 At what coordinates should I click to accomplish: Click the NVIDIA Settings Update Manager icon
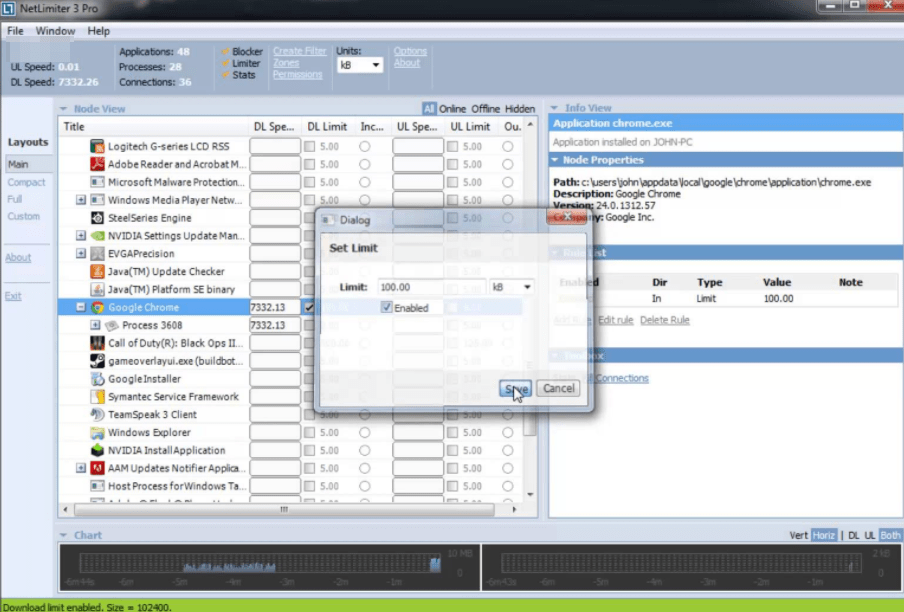point(97,236)
